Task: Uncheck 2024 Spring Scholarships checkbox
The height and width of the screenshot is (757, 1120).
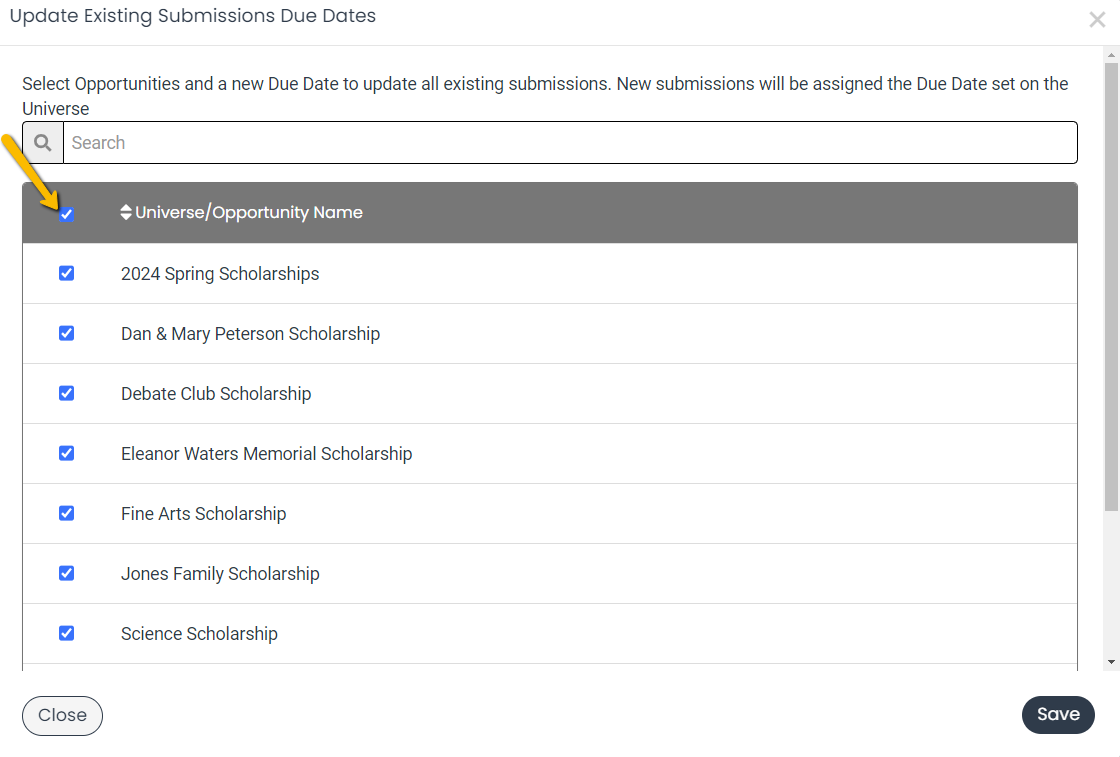Action: [66, 274]
